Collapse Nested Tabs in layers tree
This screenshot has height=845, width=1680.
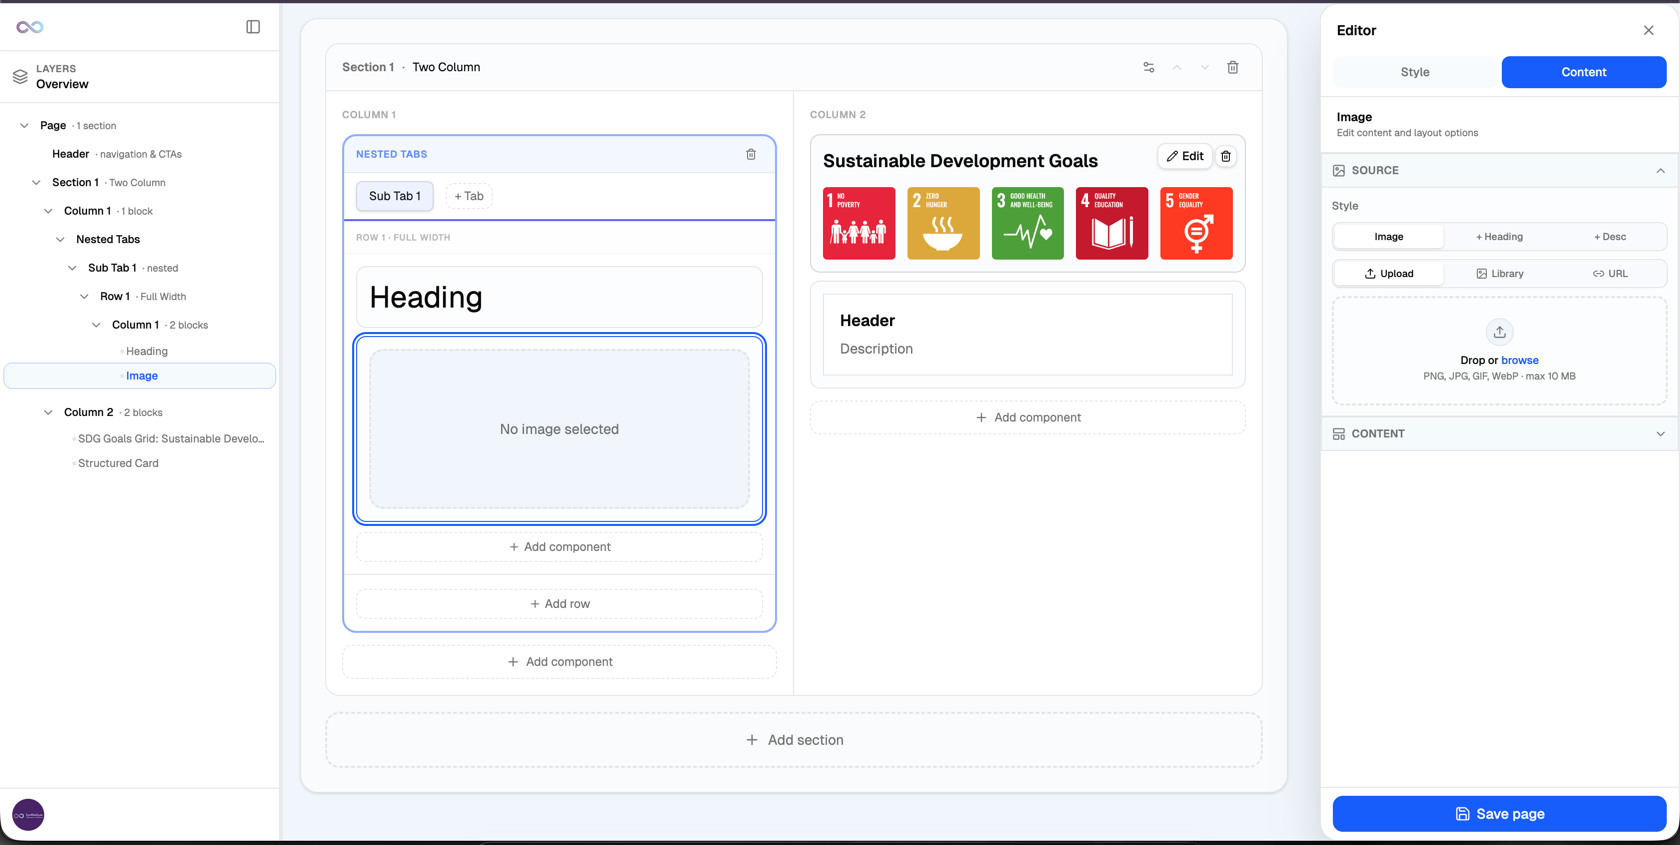[x=60, y=240]
